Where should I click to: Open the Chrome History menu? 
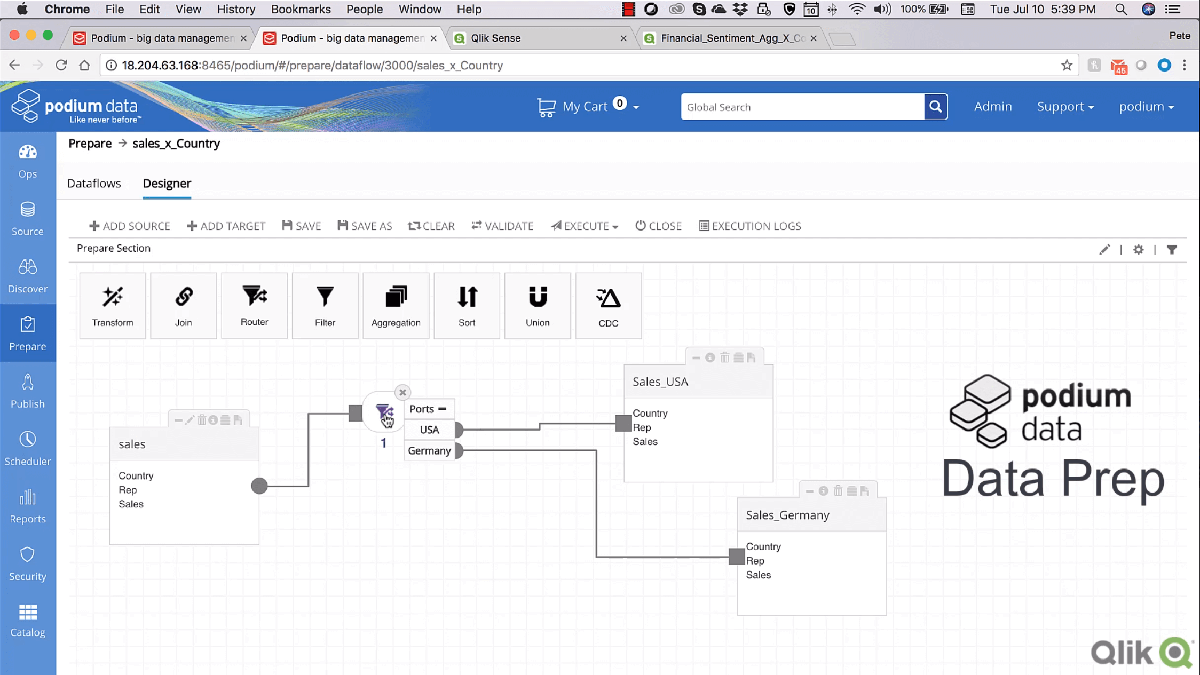point(236,9)
